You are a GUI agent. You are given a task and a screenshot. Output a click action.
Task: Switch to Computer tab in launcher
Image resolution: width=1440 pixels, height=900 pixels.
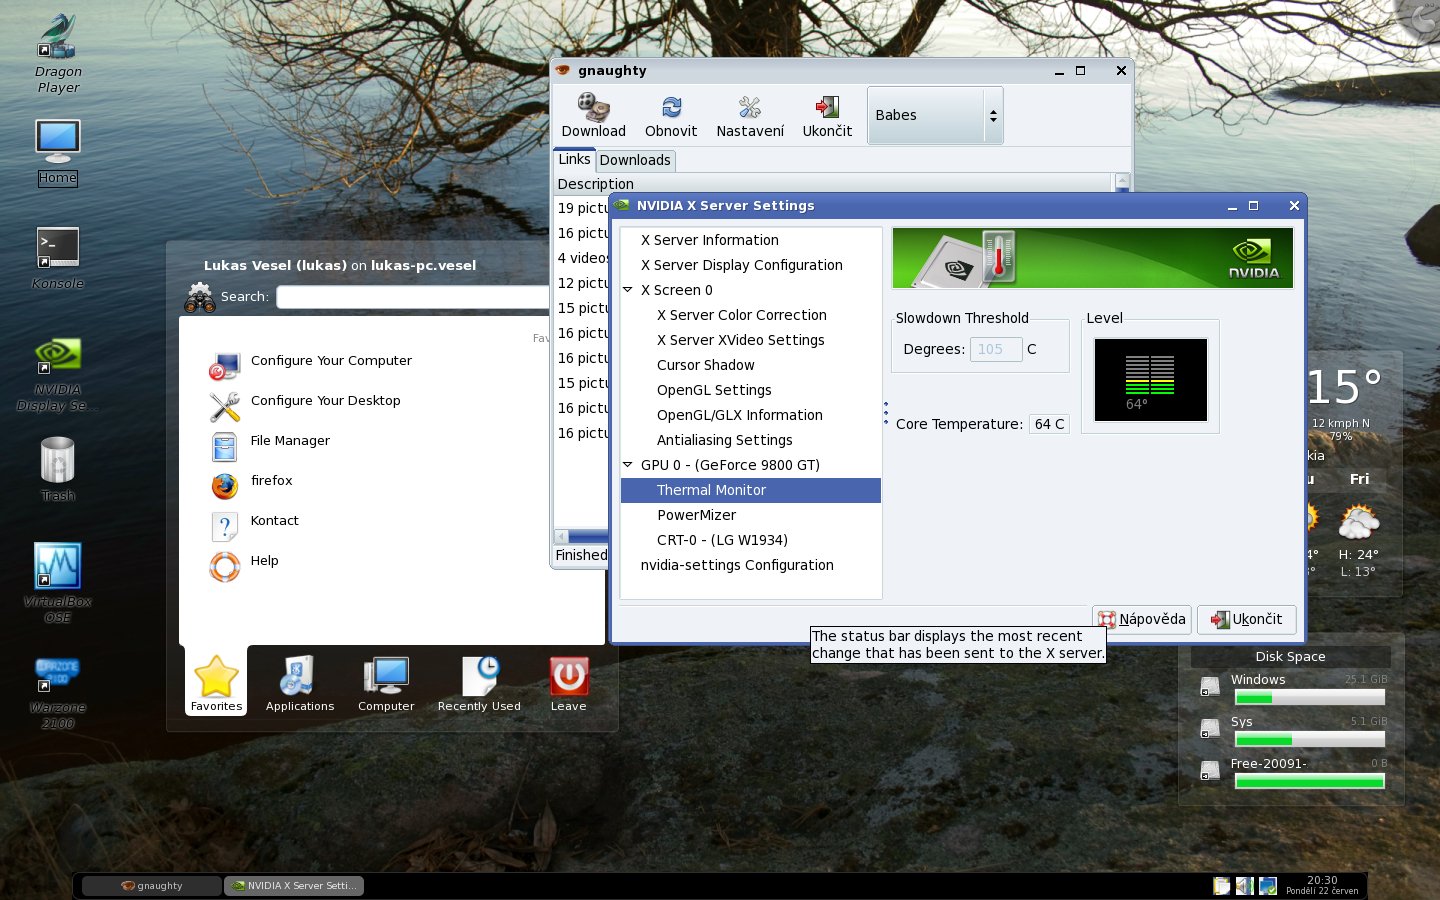point(386,683)
